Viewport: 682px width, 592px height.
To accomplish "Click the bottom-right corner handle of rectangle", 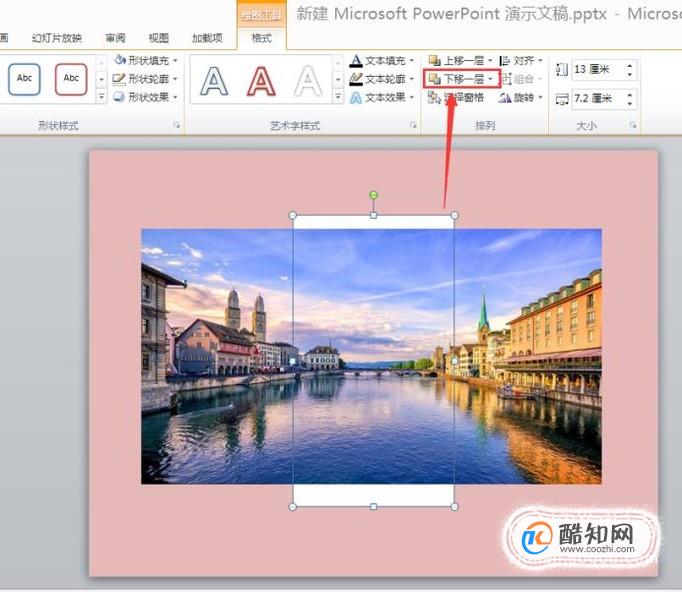I will coord(455,507).
